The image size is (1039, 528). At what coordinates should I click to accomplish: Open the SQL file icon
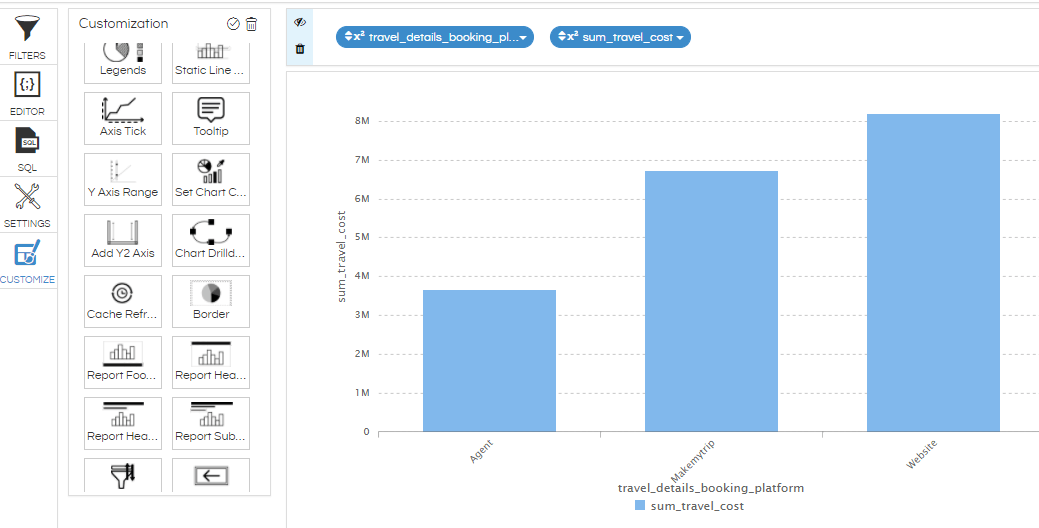click(27, 140)
